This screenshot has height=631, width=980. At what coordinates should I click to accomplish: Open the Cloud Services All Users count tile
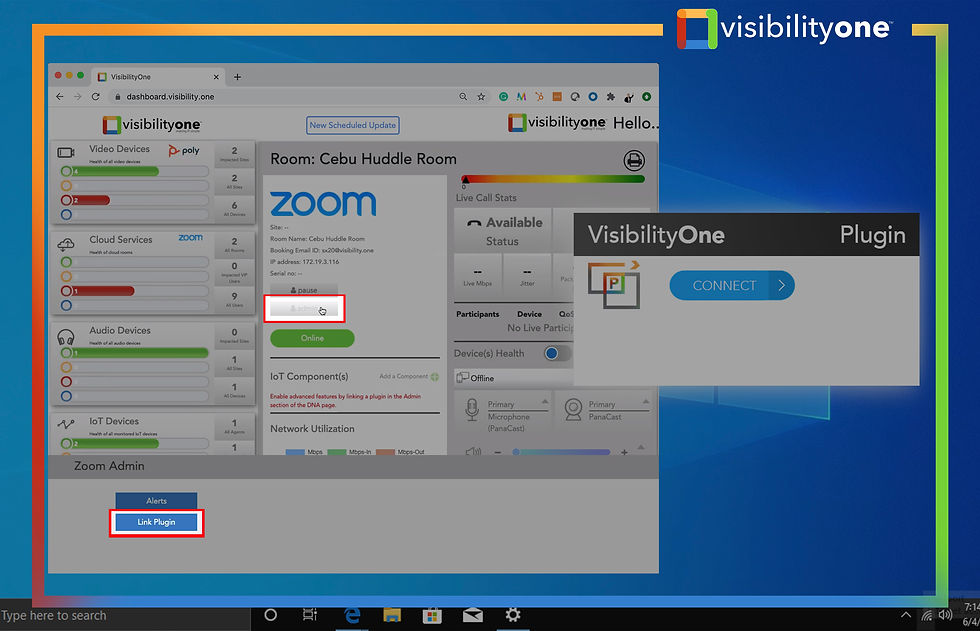[x=234, y=299]
